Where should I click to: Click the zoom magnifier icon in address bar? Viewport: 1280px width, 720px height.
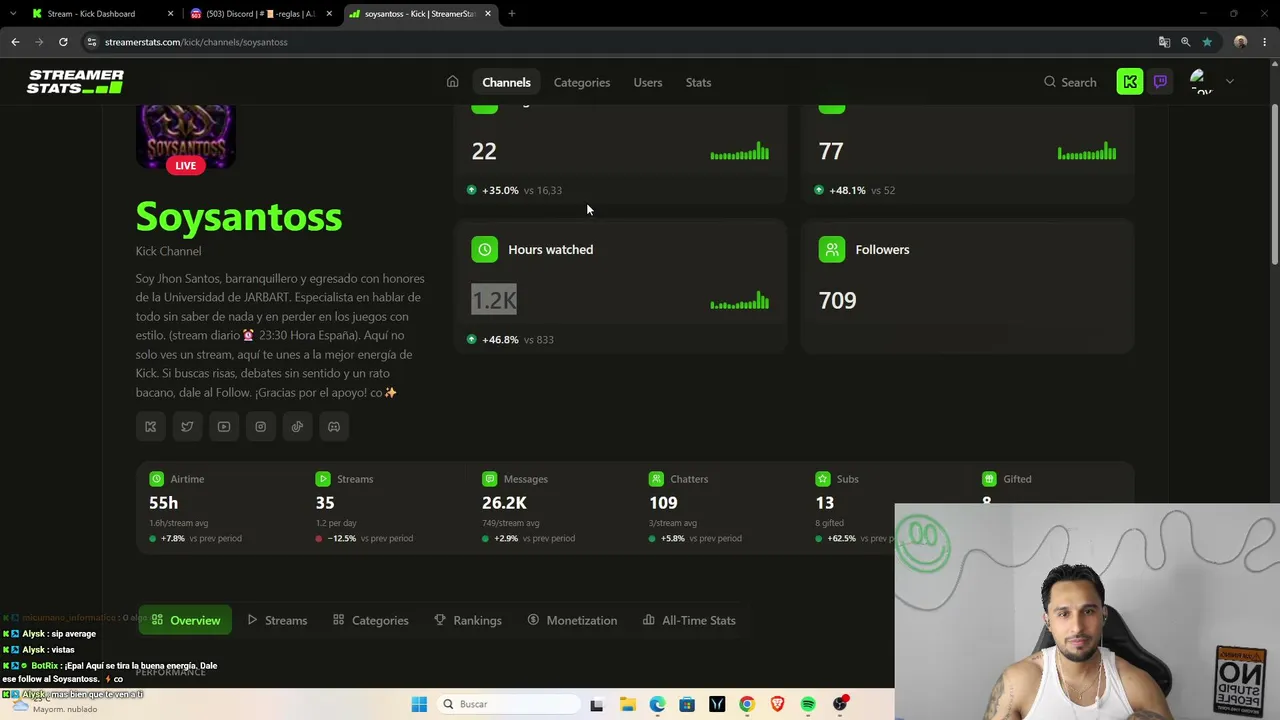point(1186,42)
